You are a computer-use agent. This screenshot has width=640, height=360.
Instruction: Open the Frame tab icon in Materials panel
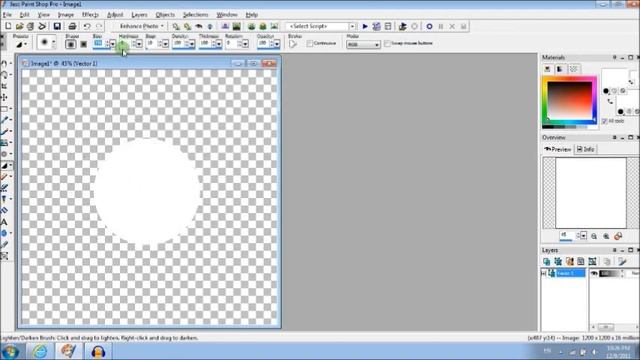[x=547, y=69]
